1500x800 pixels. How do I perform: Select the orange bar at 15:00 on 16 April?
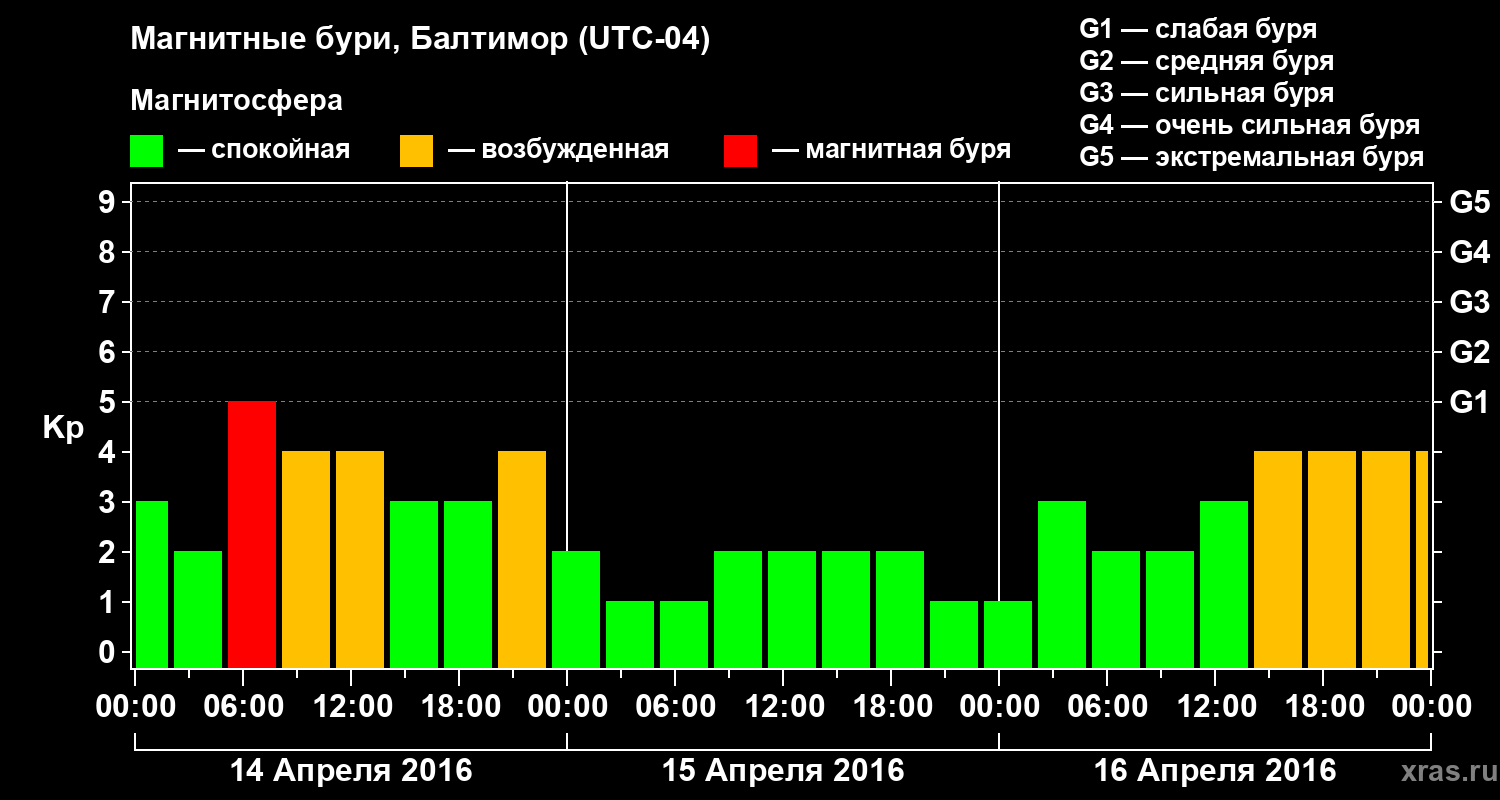coord(1278,559)
